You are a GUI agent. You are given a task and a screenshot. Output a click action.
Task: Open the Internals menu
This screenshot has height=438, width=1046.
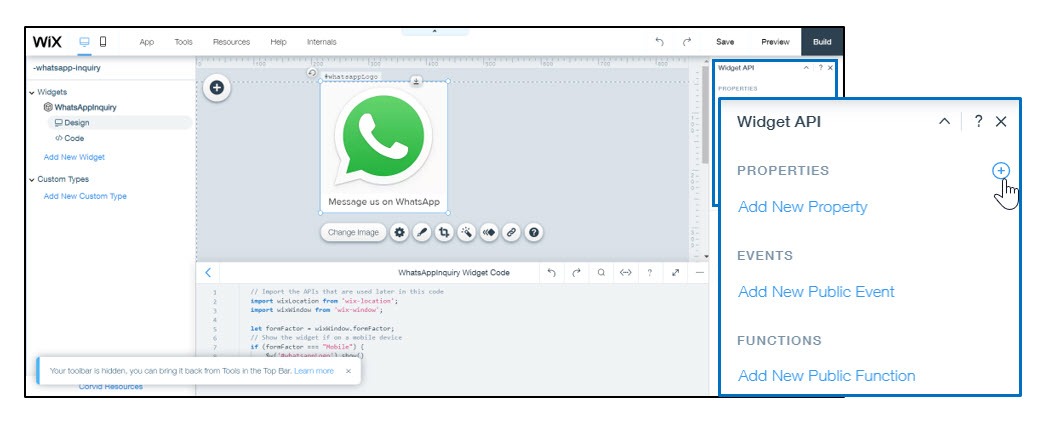click(x=322, y=42)
